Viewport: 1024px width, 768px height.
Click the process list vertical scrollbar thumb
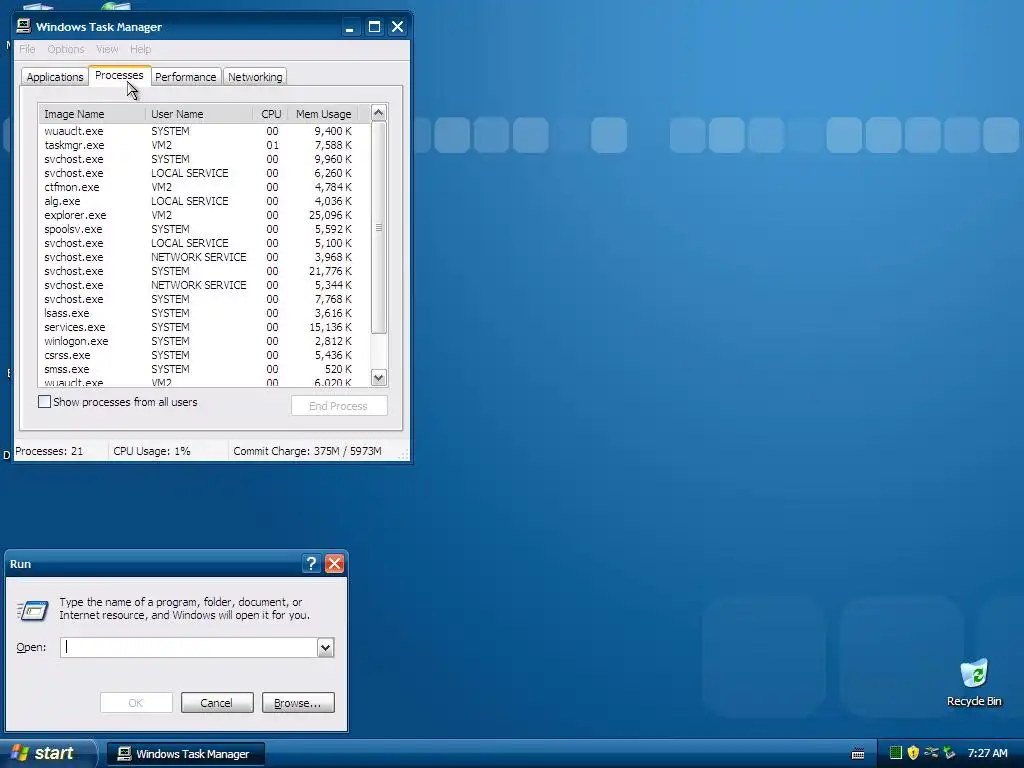(x=379, y=227)
